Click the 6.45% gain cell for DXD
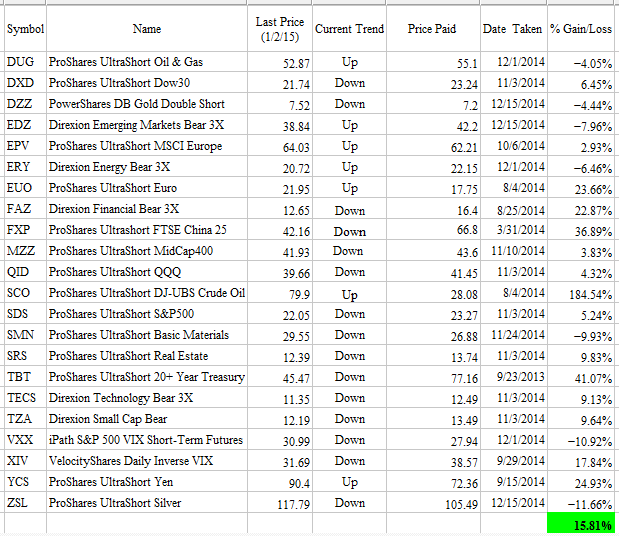Viewport: 619px width, 536px height. coord(581,83)
